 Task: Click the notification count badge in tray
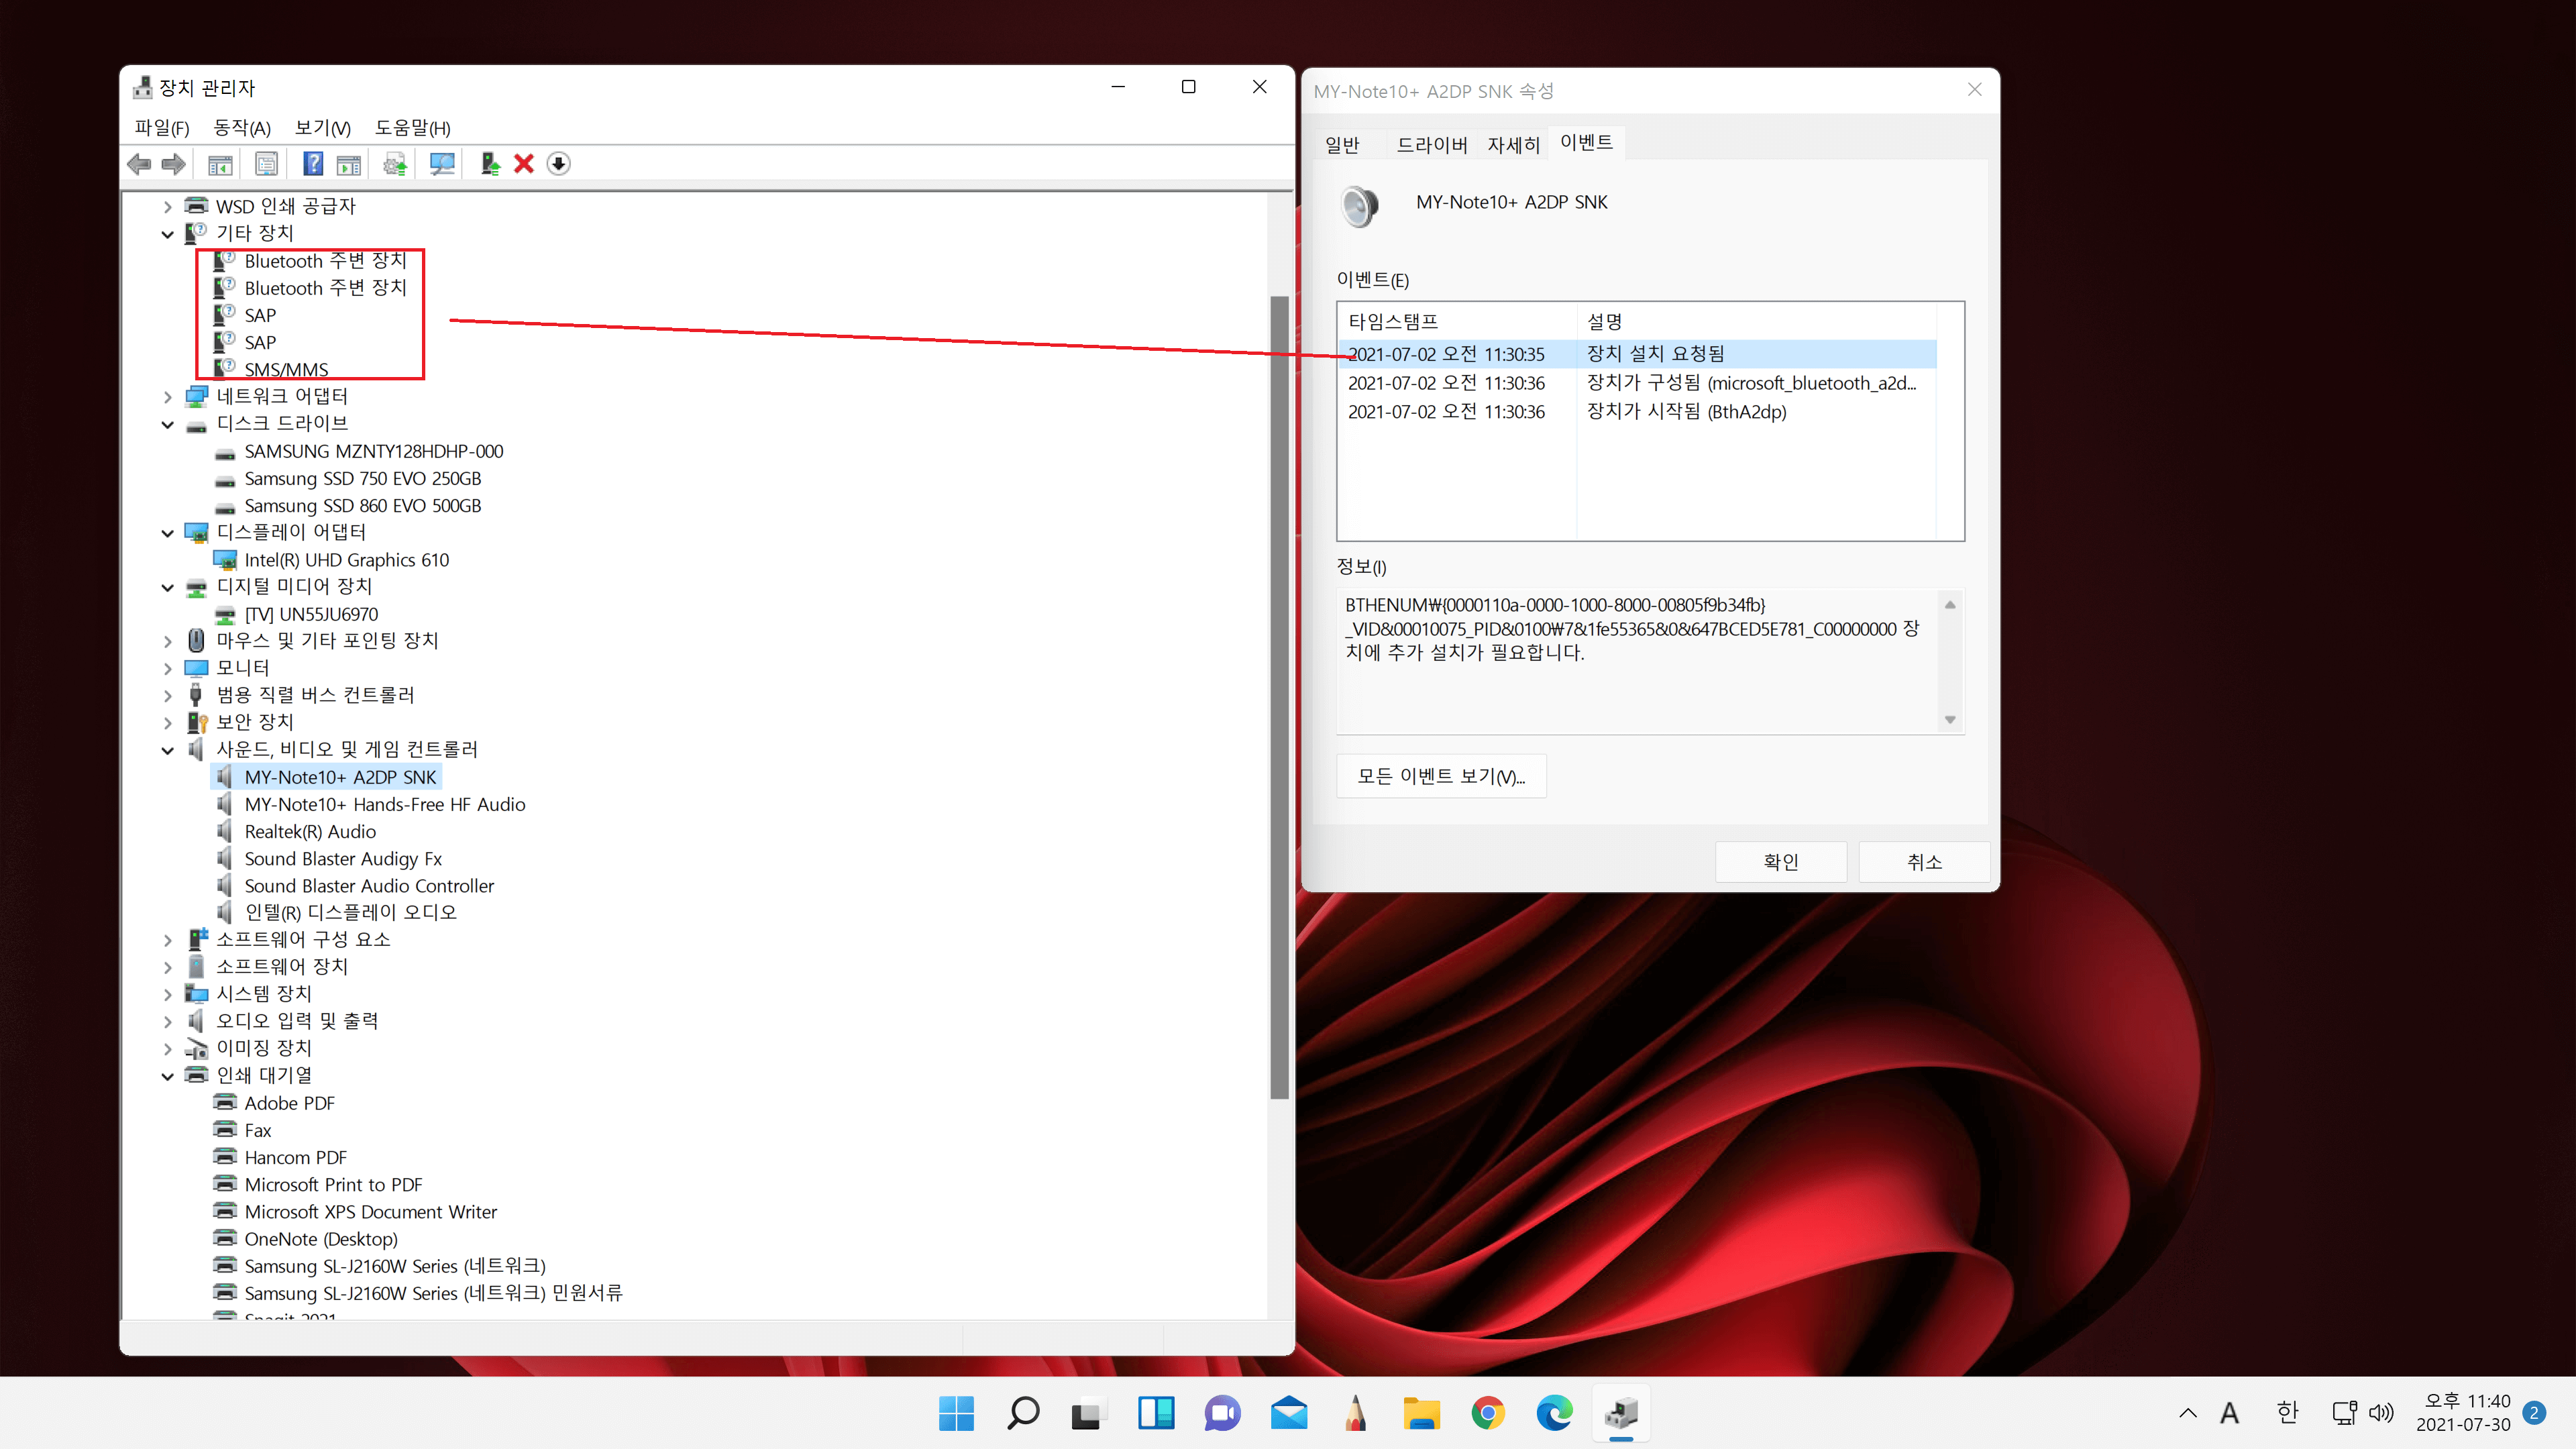[x=2534, y=1413]
